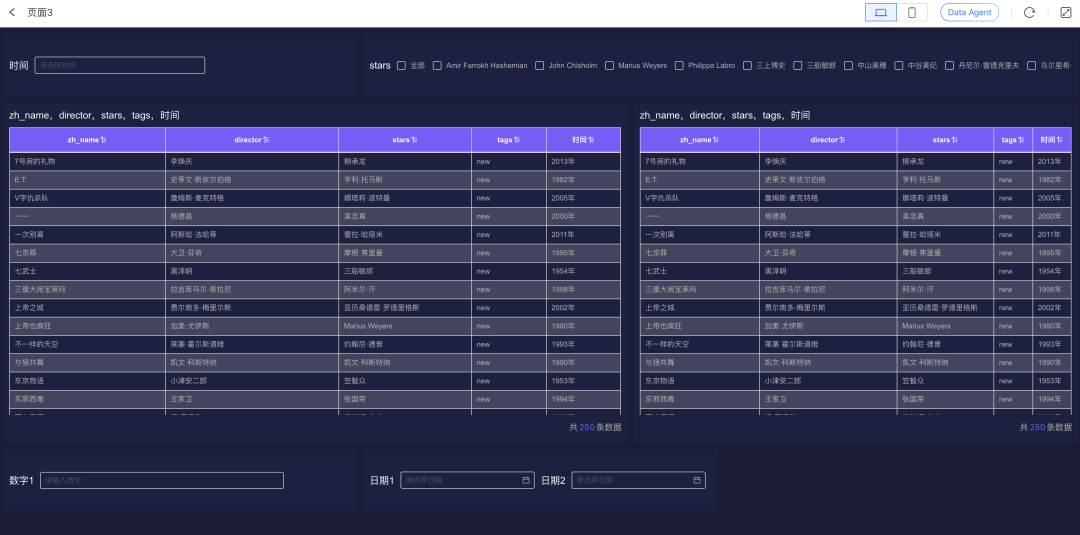The image size is (1080, 535).
Task: Open calendar icon of 日期2 field
Action: click(697, 480)
